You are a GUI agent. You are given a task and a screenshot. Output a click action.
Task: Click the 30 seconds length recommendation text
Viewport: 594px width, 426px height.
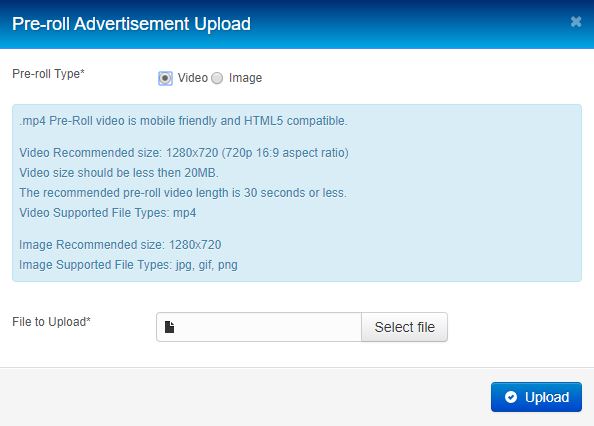pos(183,193)
